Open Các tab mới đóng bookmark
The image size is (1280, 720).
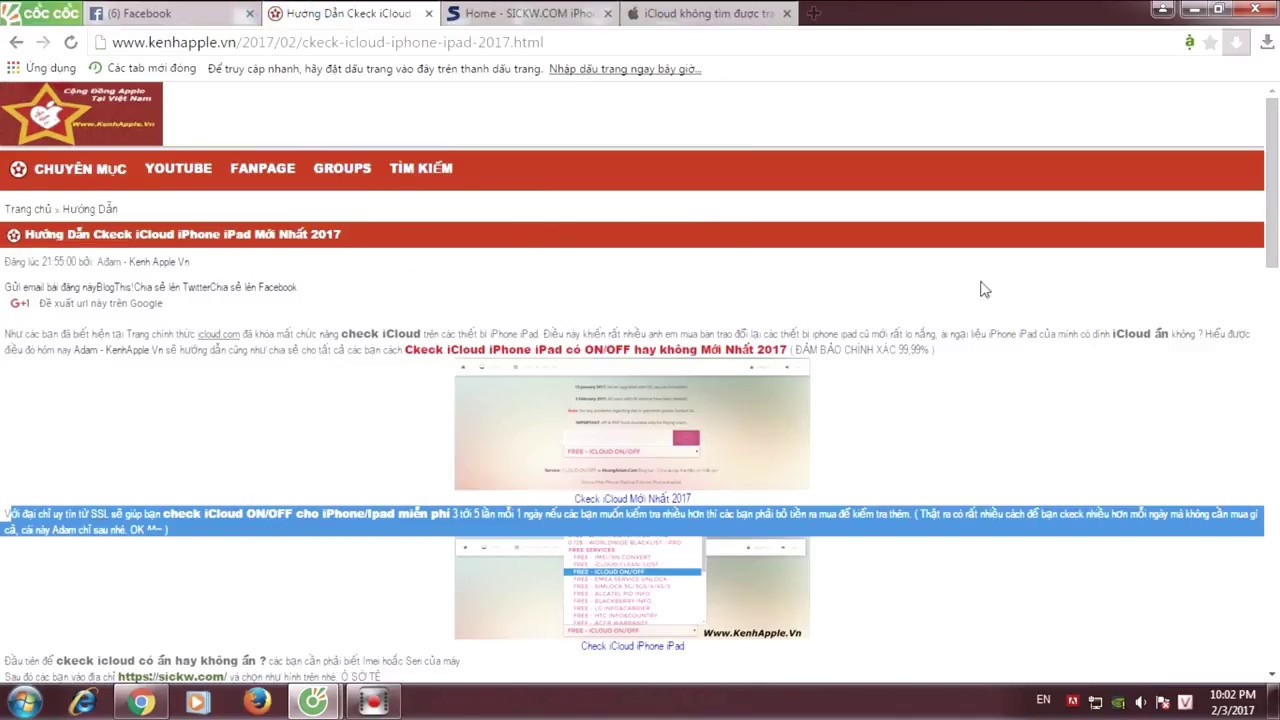(142, 68)
